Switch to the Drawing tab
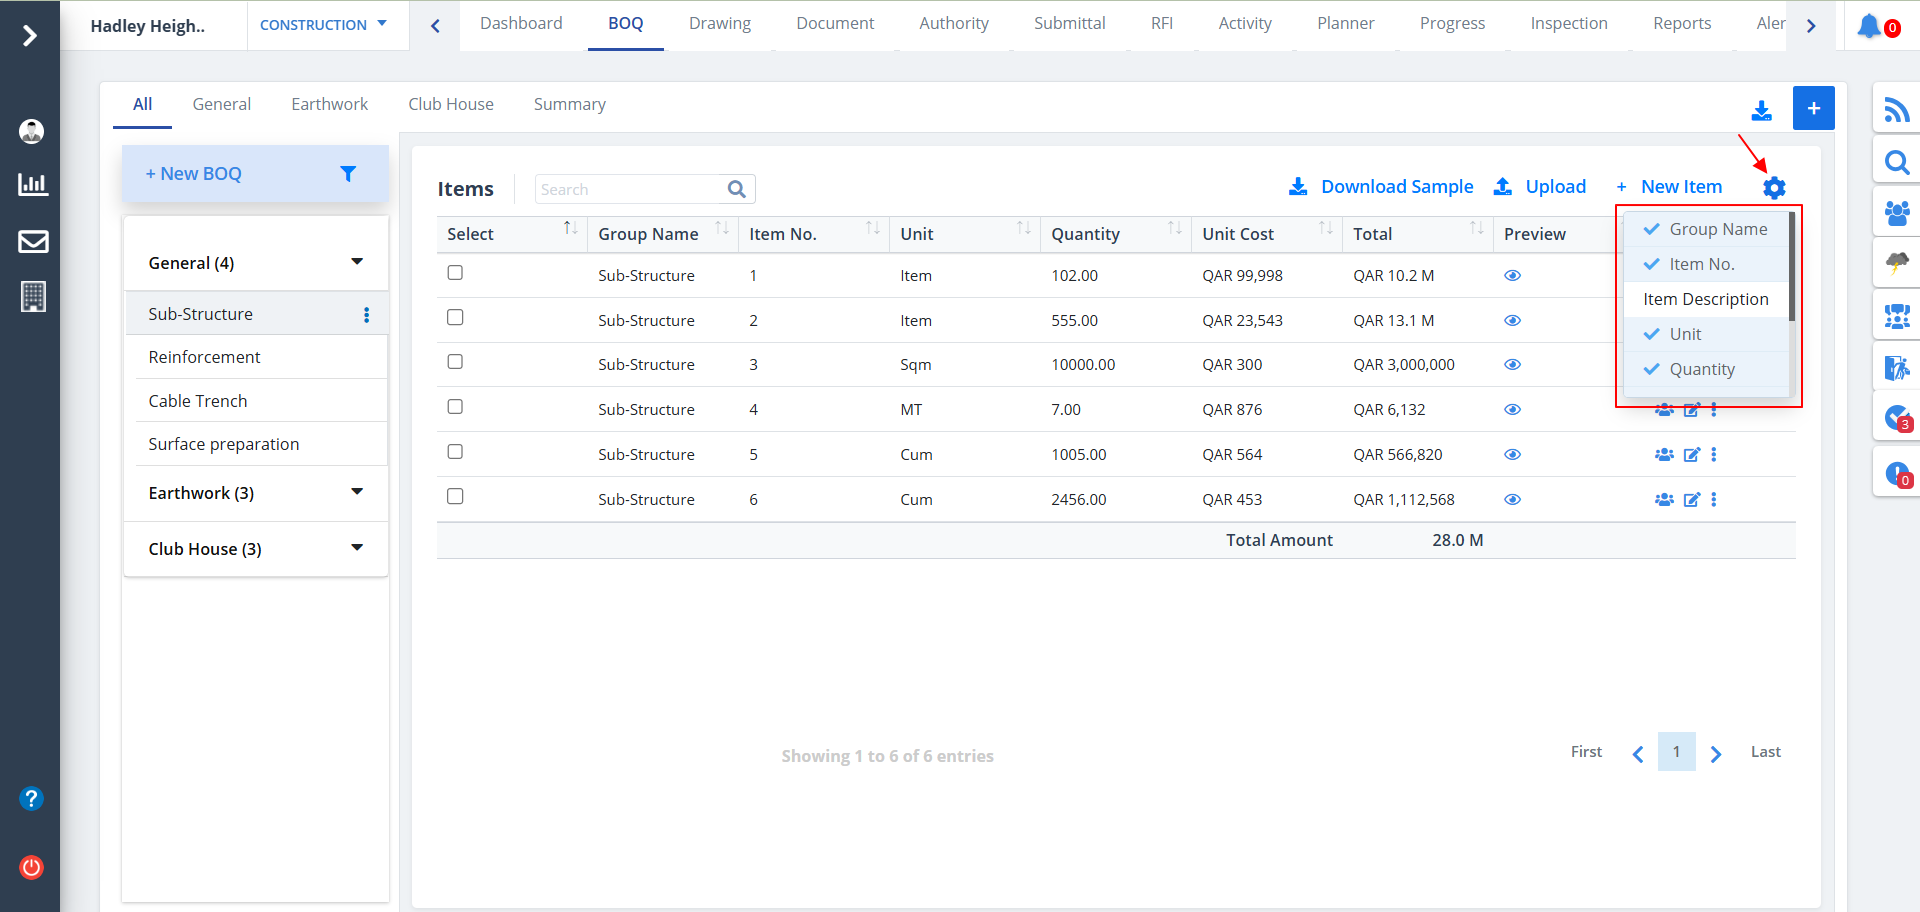This screenshot has height=912, width=1920. tap(719, 24)
